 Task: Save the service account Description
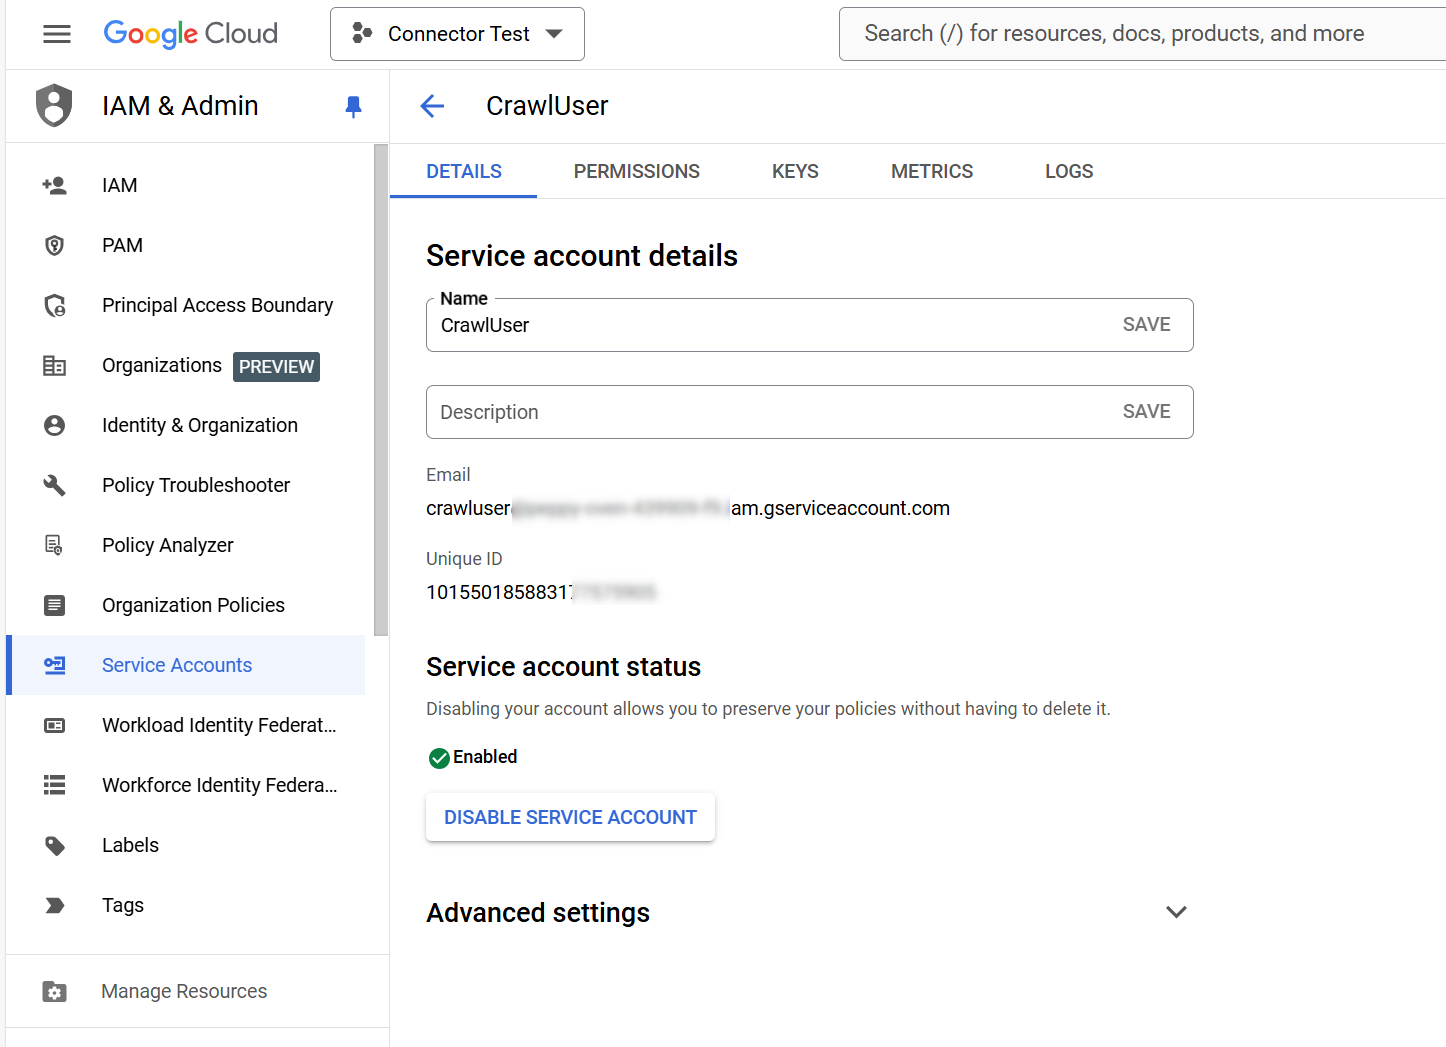pos(1146,411)
